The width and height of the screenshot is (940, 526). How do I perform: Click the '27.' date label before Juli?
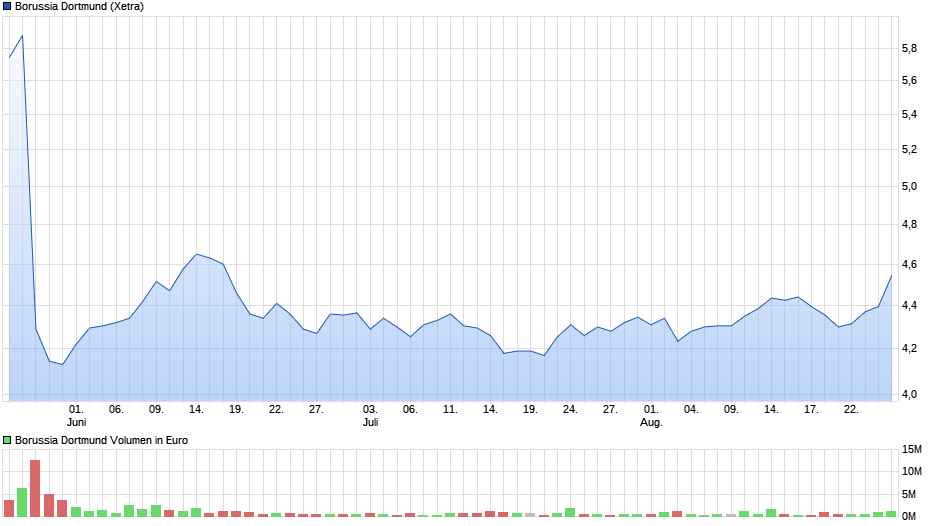[316, 410]
